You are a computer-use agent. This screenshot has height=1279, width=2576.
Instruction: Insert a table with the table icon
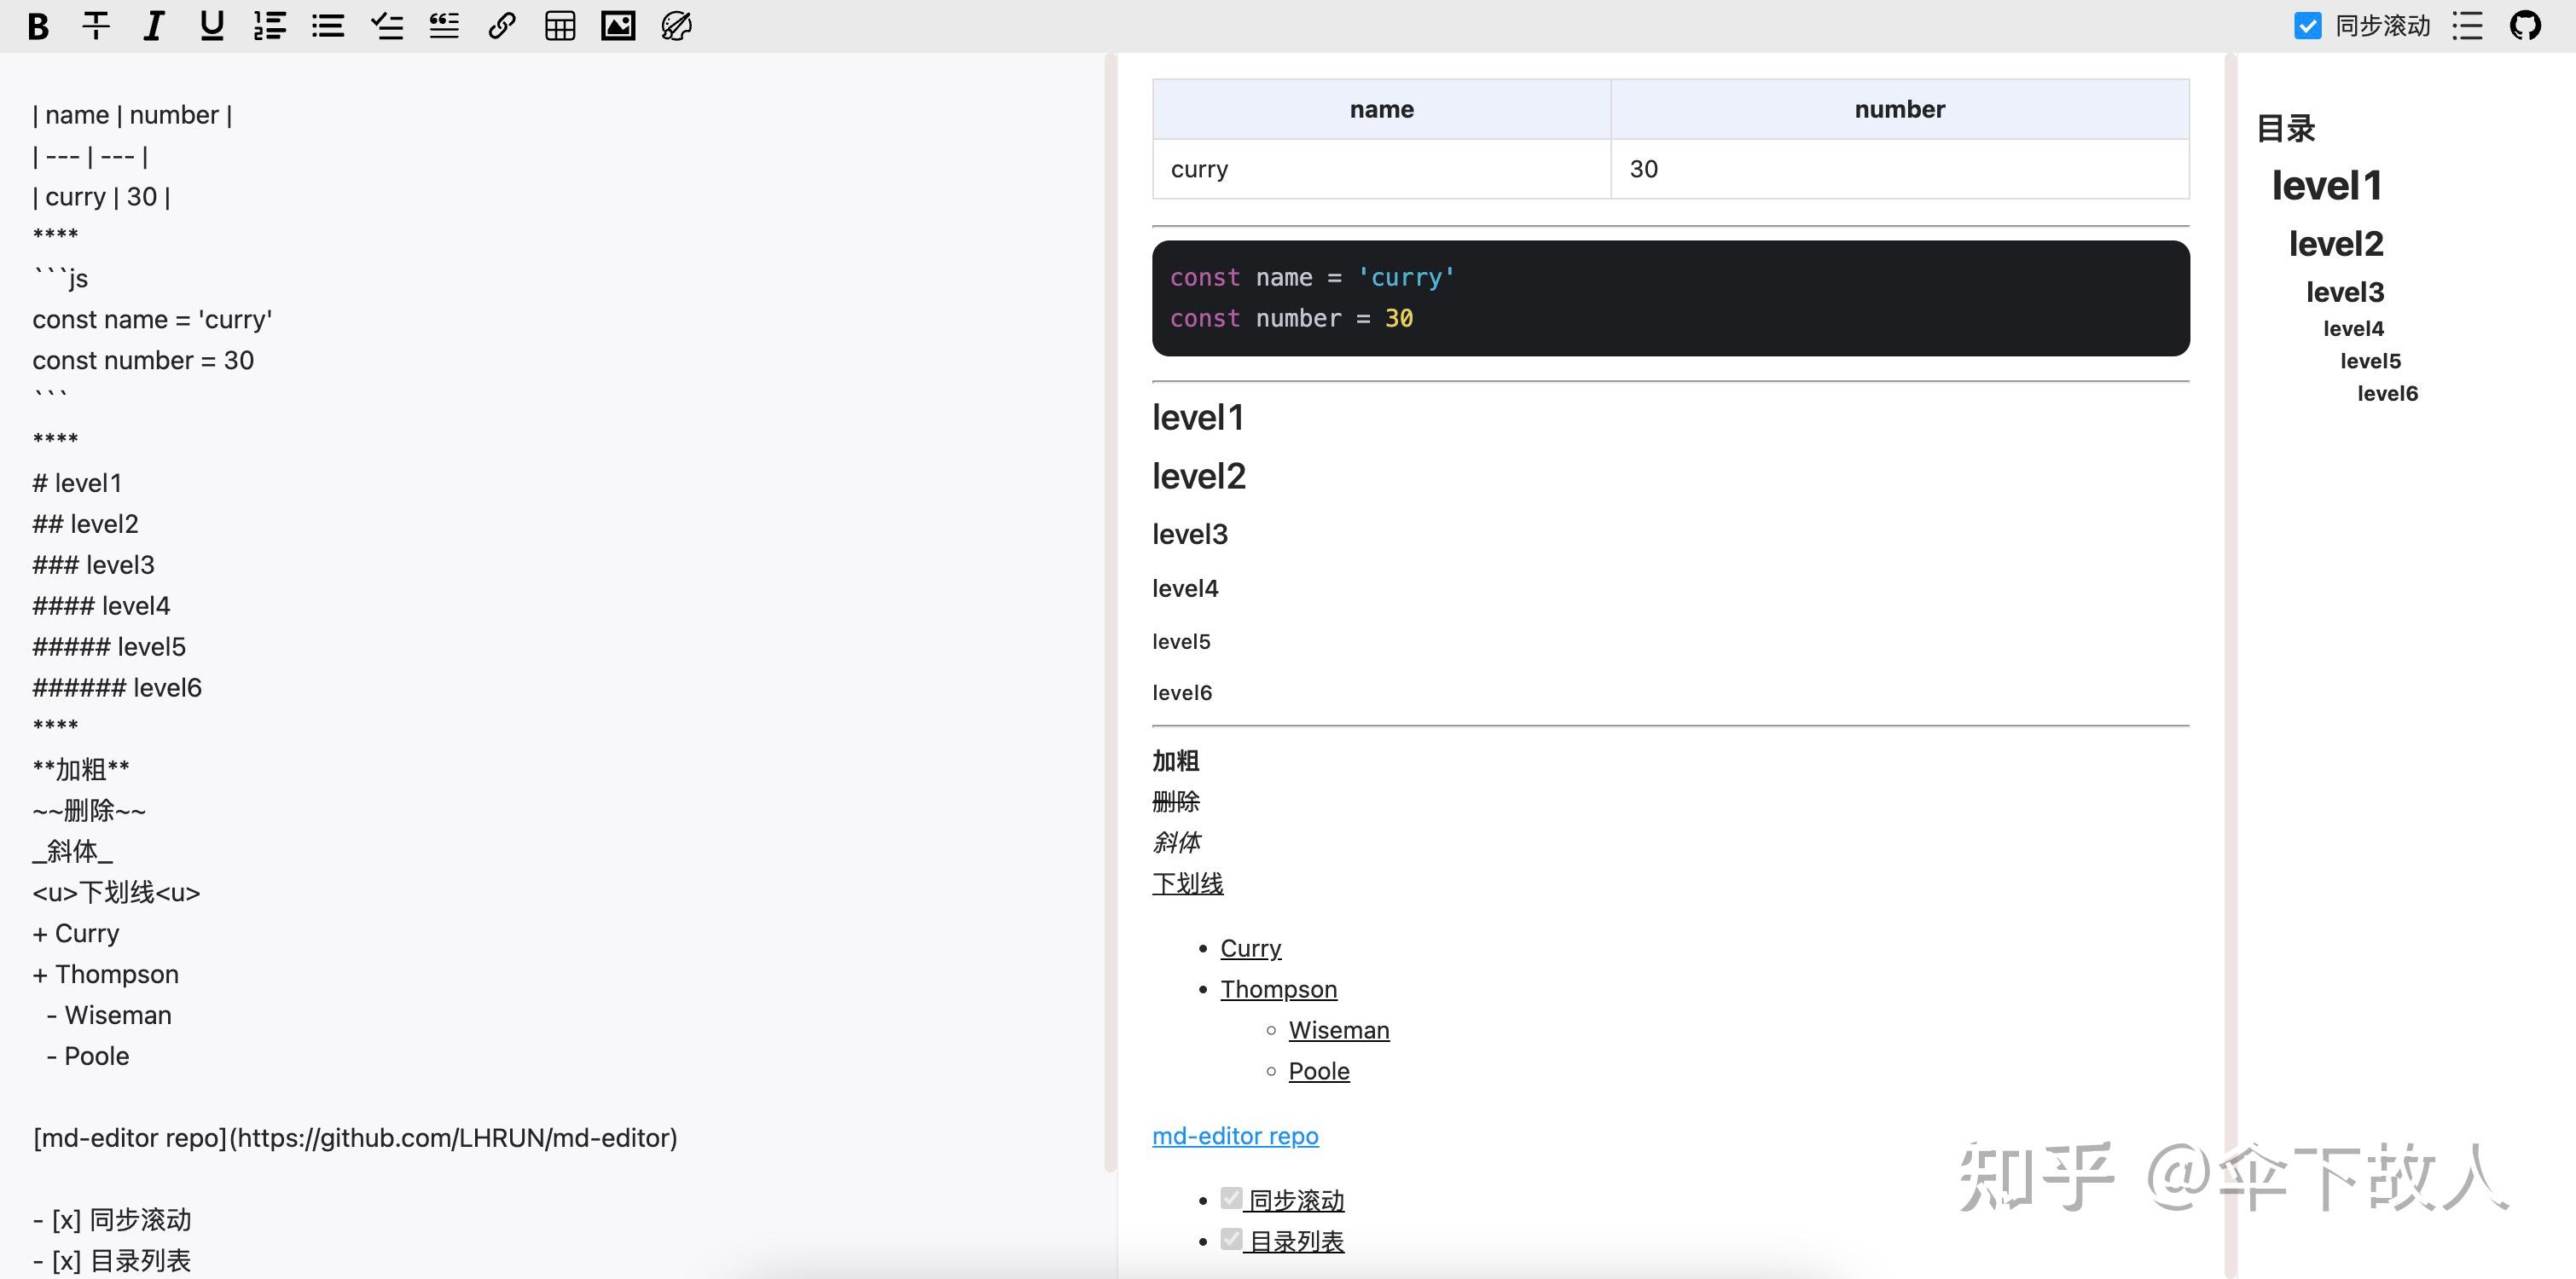(x=560, y=26)
